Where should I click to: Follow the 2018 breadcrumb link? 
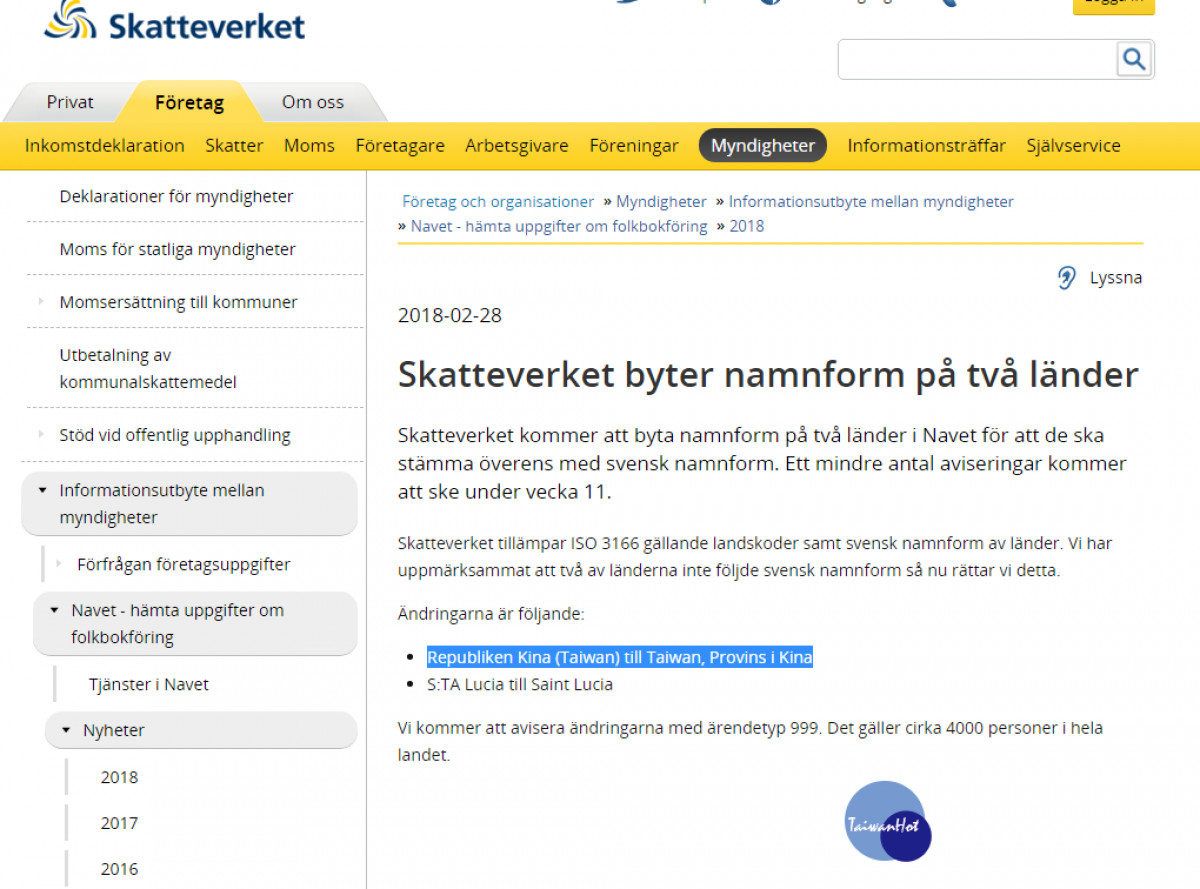point(746,227)
